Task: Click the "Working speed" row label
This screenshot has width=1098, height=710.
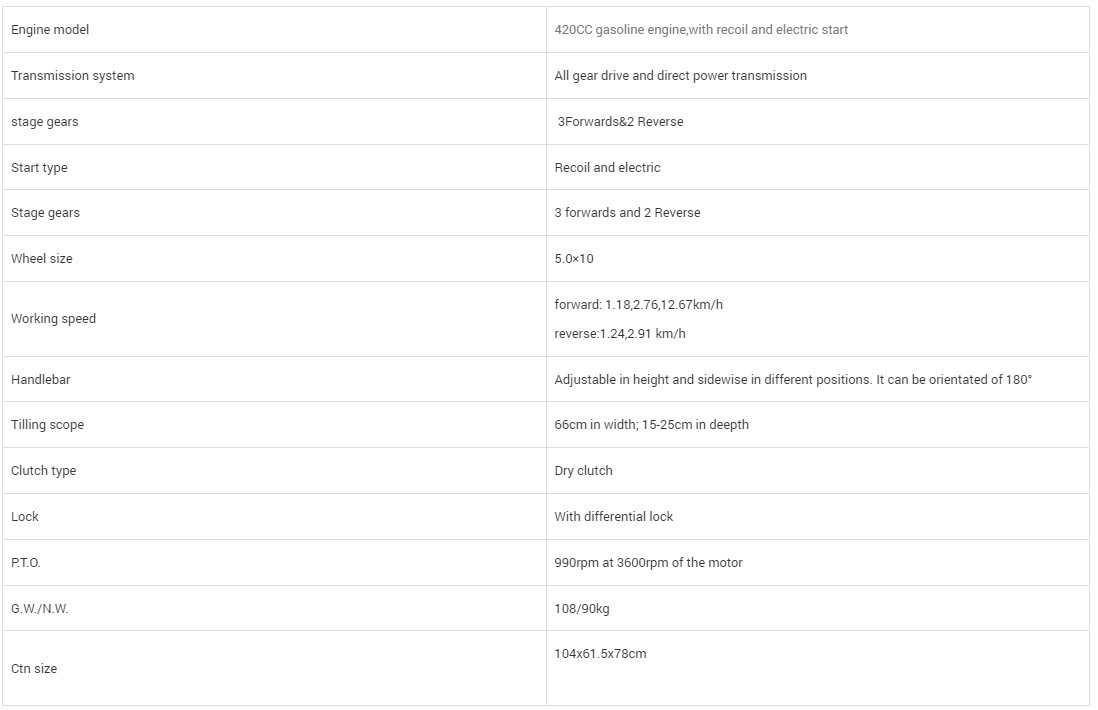Action: [x=53, y=319]
